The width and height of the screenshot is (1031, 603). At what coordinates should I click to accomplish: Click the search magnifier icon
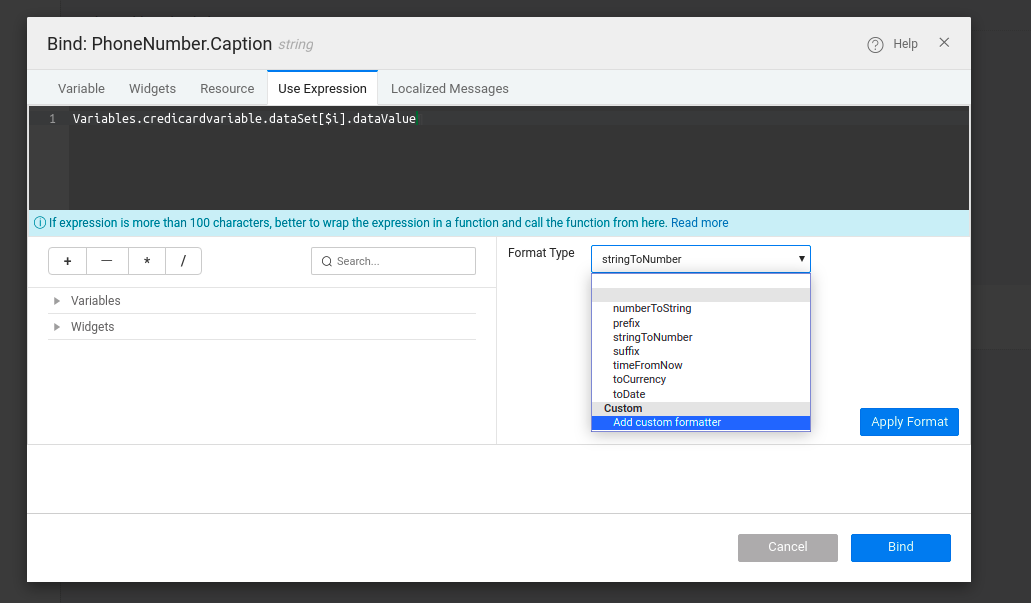pos(326,260)
